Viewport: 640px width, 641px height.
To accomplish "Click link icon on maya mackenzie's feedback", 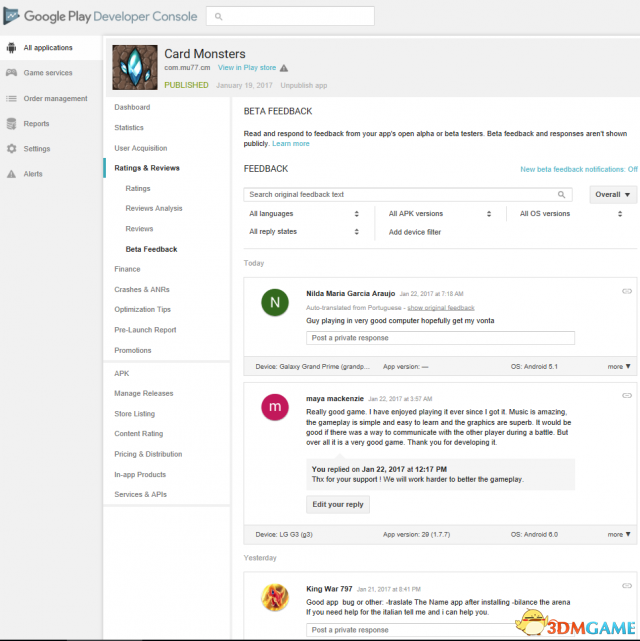I will (626, 396).
